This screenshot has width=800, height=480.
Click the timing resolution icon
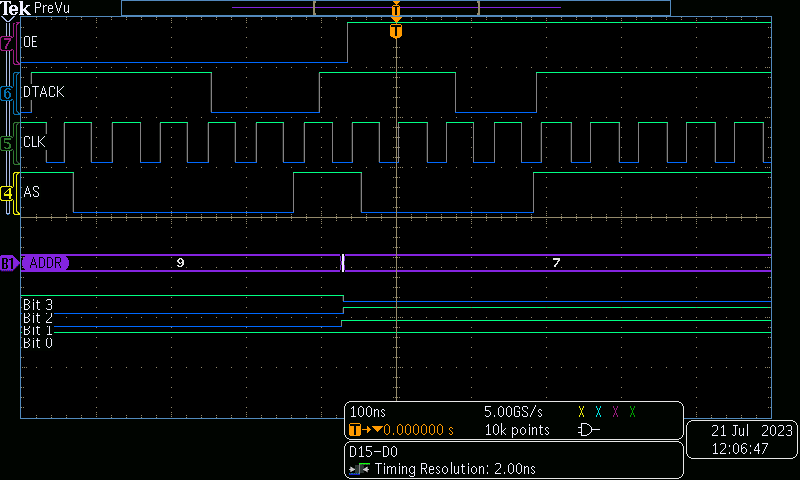(359, 469)
